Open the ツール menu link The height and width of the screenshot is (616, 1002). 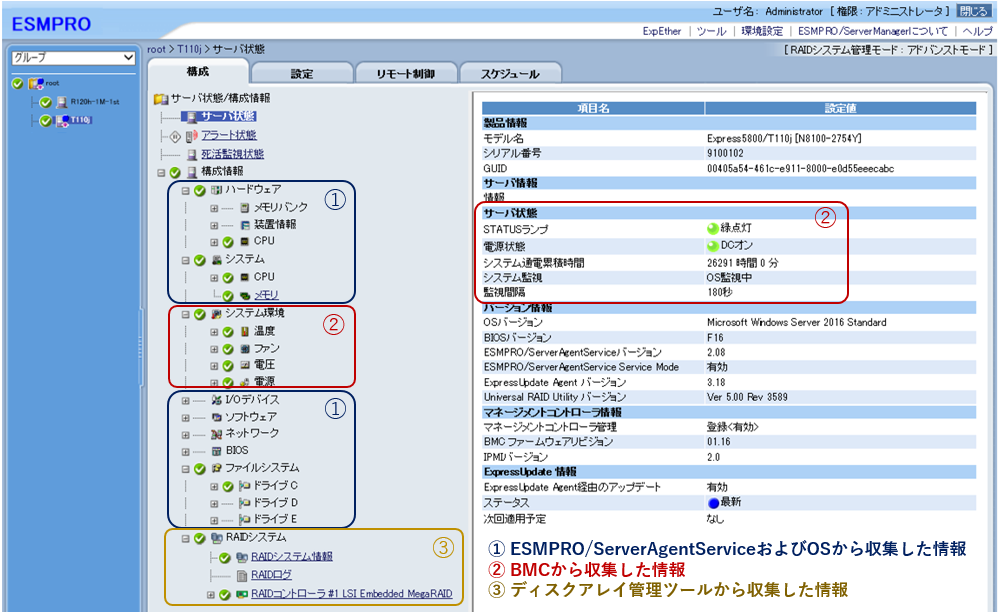[x=711, y=31]
